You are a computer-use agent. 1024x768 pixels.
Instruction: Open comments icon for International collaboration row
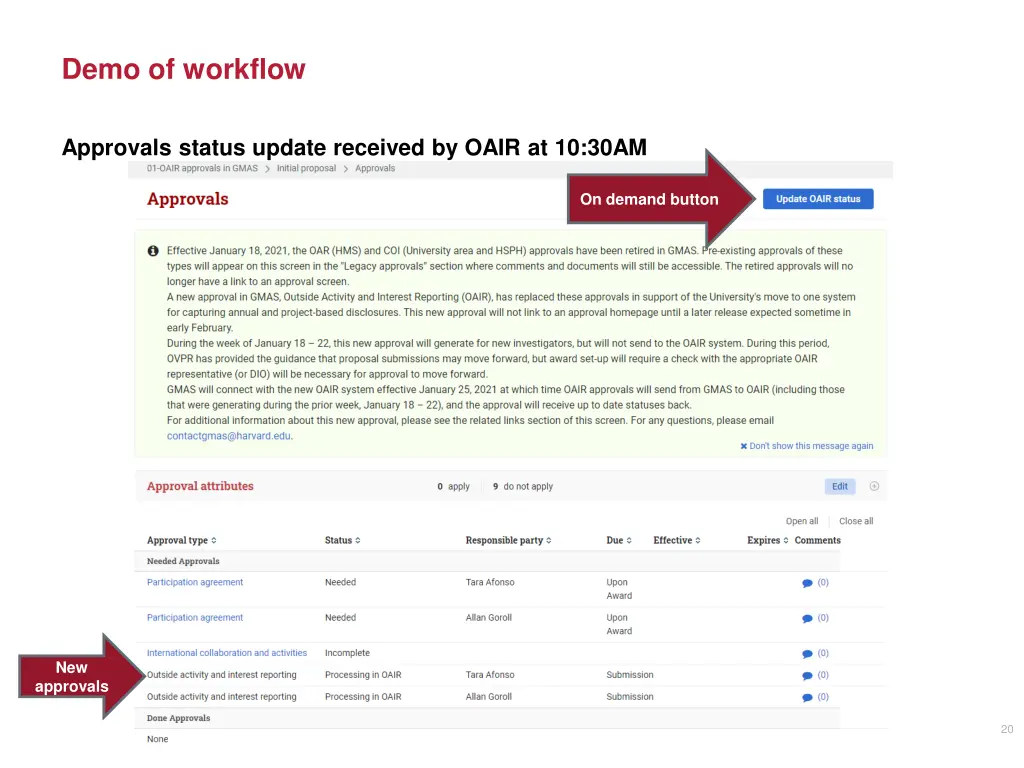click(x=807, y=653)
